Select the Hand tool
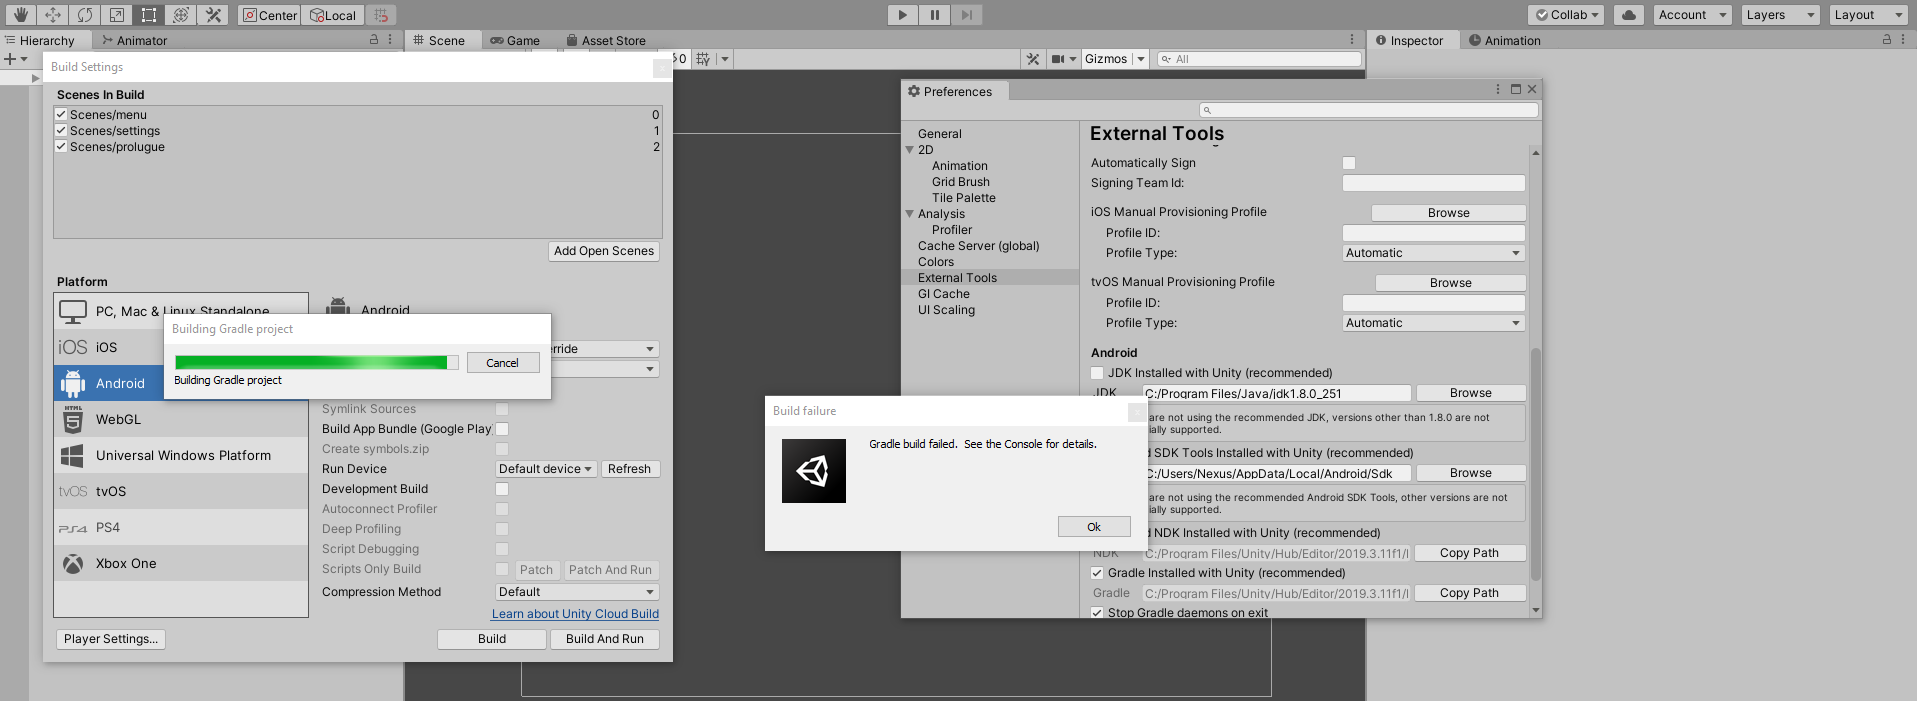 pos(20,15)
